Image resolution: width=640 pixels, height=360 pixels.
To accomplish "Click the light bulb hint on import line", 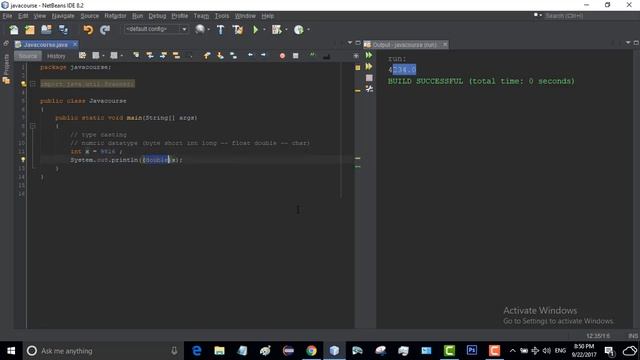I will (24, 84).
